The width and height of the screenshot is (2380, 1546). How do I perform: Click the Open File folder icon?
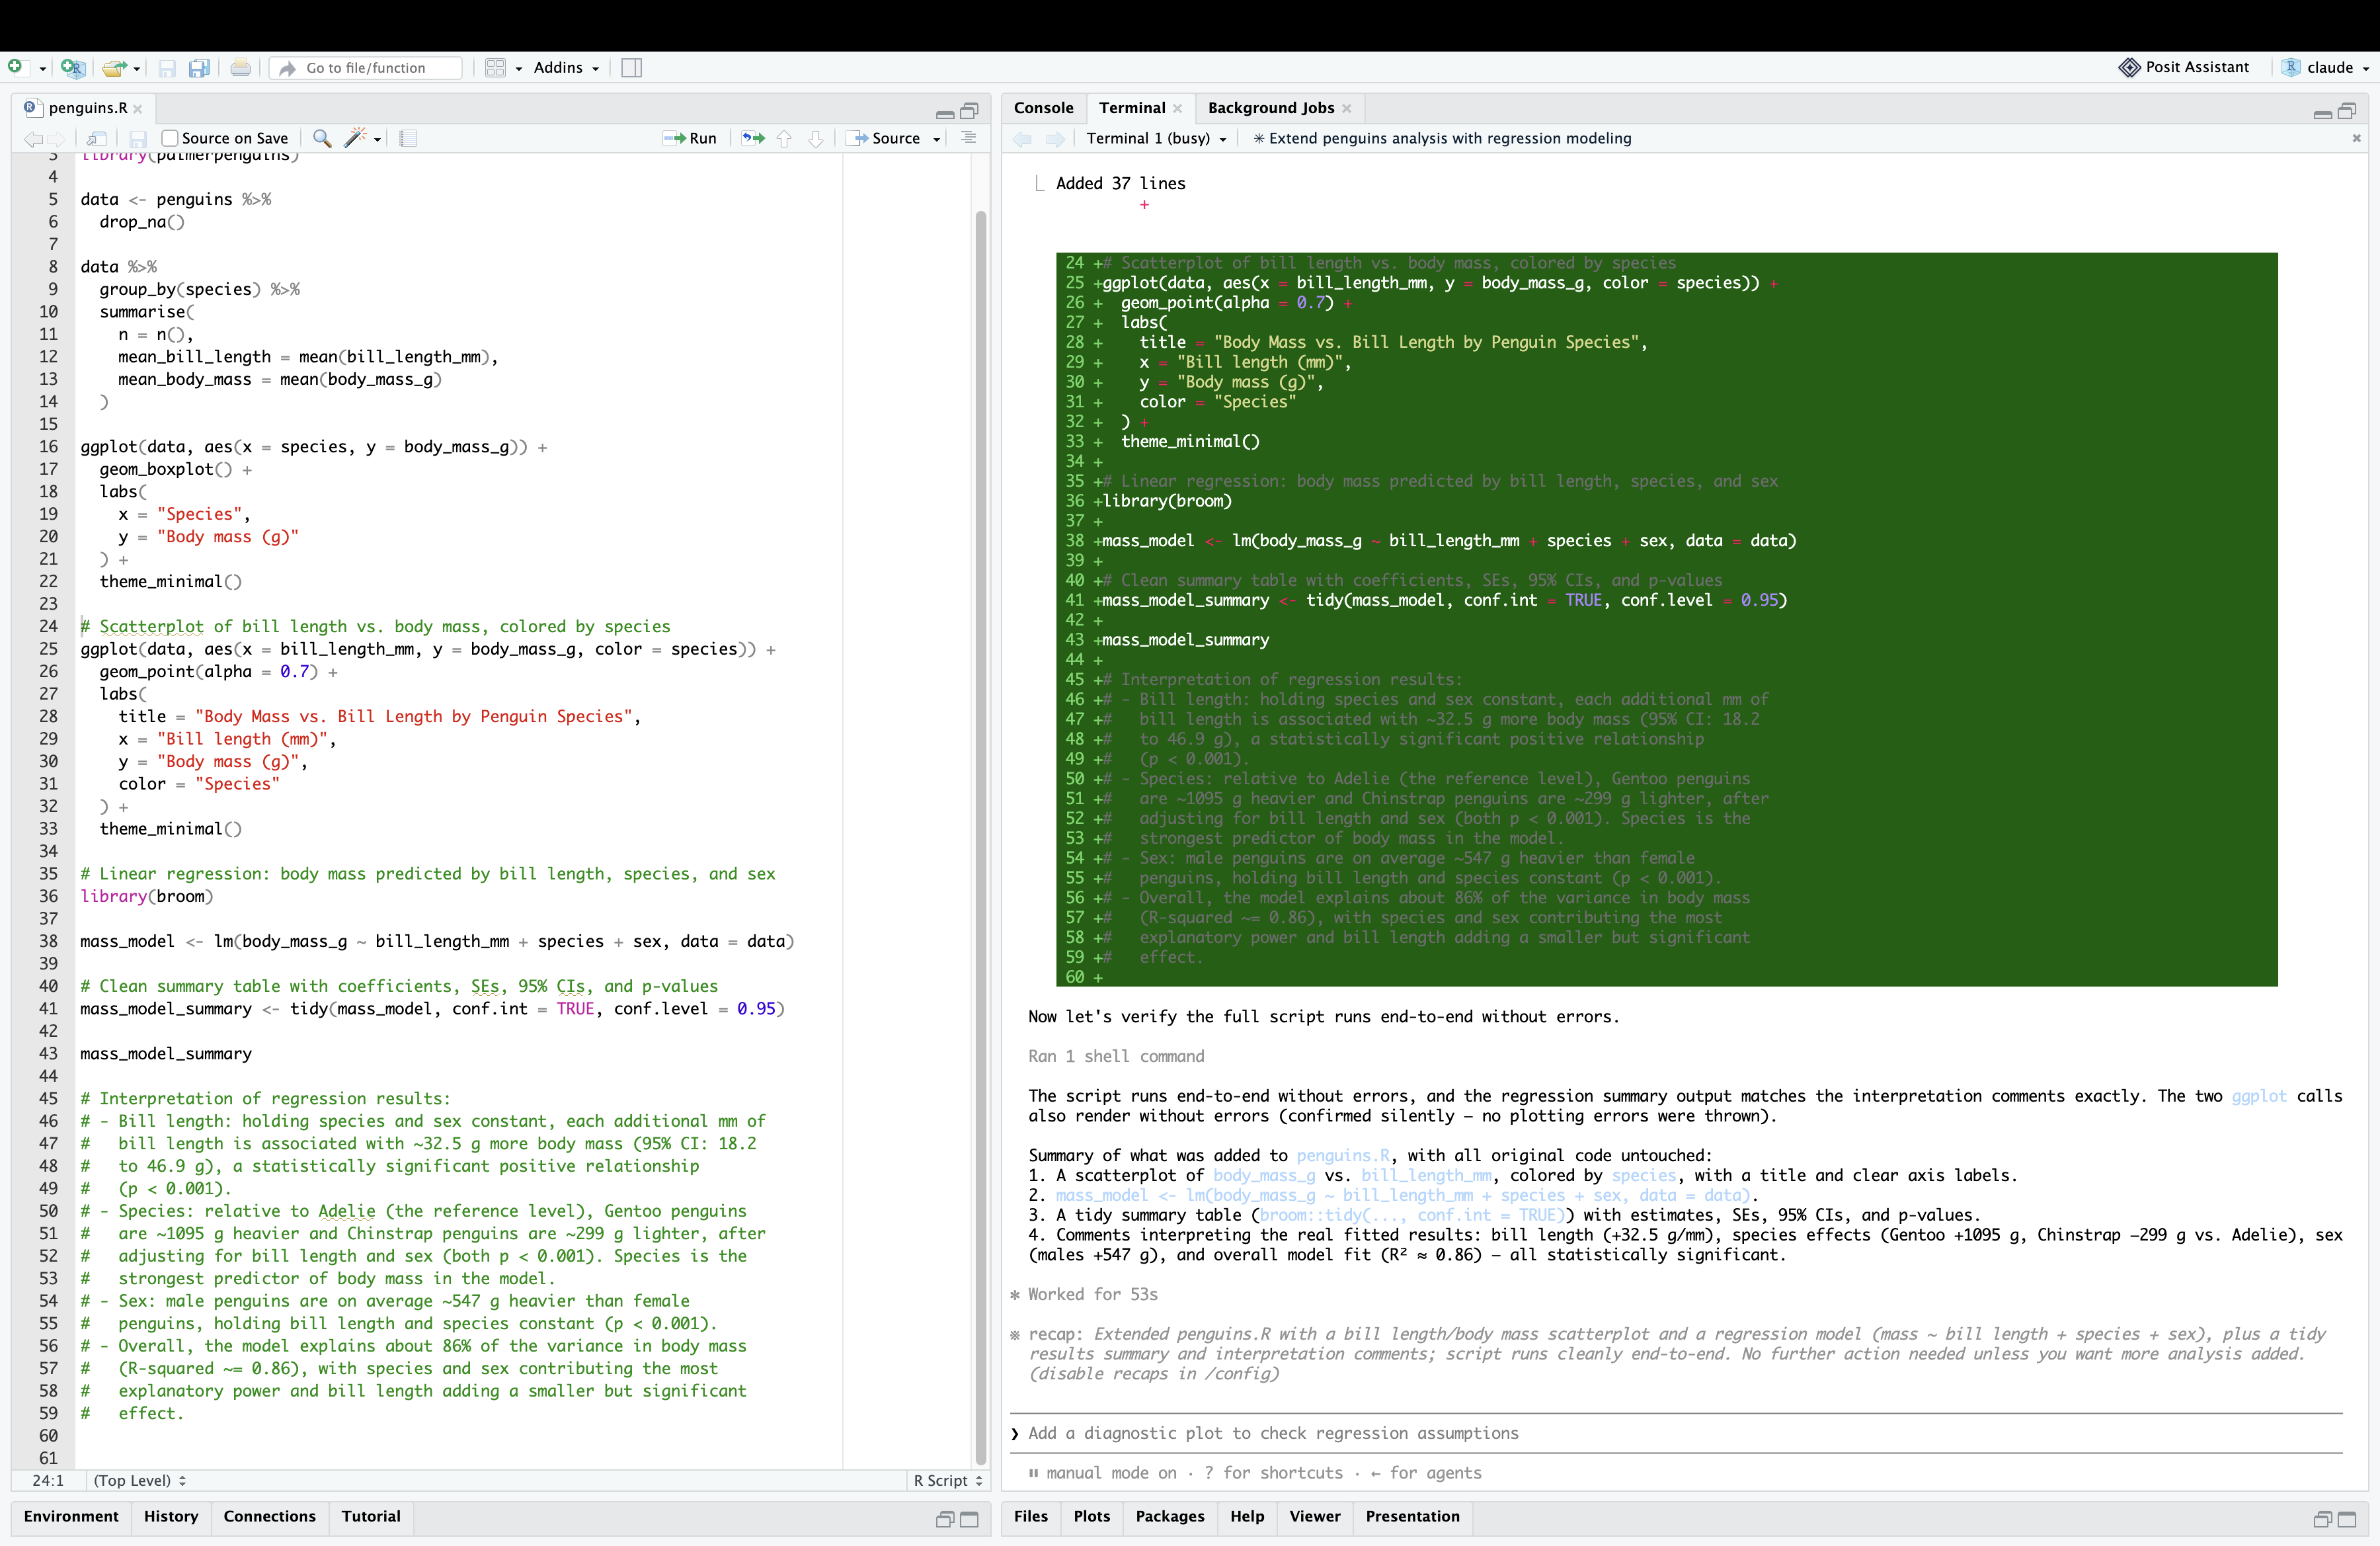[x=115, y=68]
